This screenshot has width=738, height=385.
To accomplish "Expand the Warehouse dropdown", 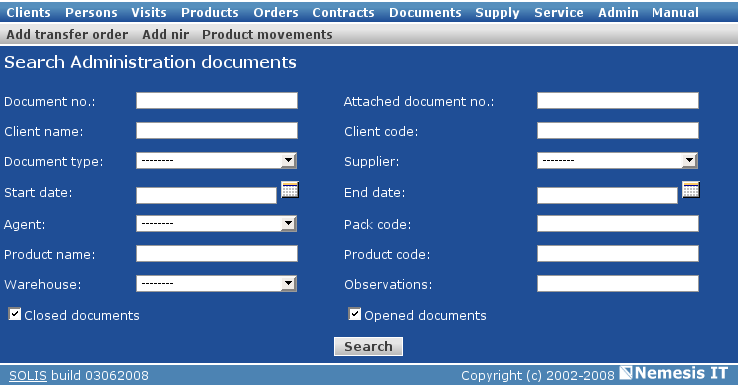I will [x=217, y=284].
